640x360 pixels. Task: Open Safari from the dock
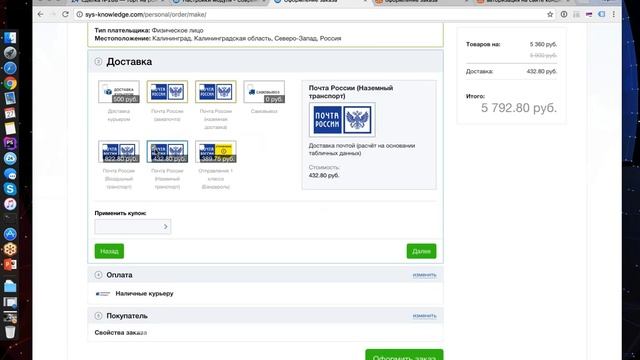(10, 68)
